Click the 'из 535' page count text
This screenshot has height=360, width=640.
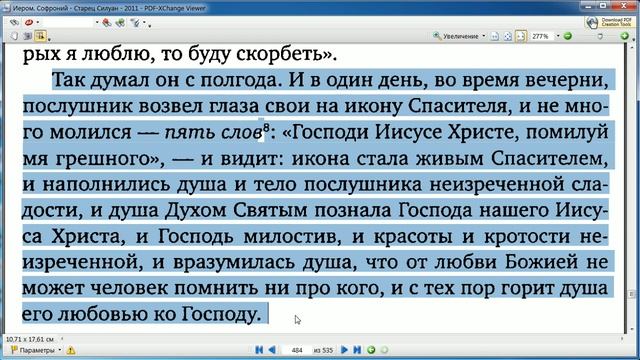coord(323,350)
